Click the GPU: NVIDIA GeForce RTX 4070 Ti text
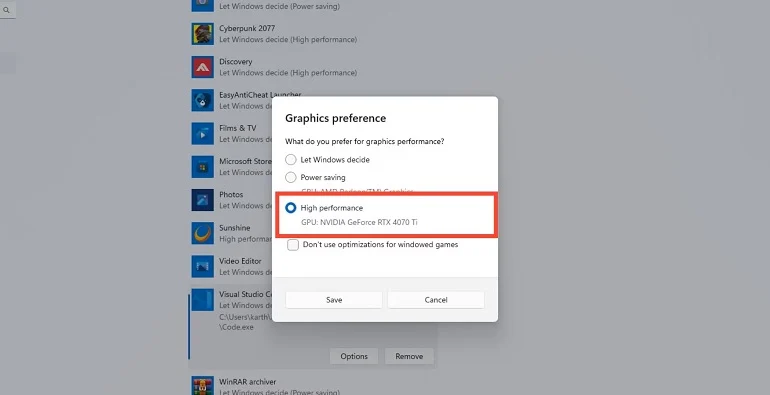 pyautogui.click(x=359, y=222)
